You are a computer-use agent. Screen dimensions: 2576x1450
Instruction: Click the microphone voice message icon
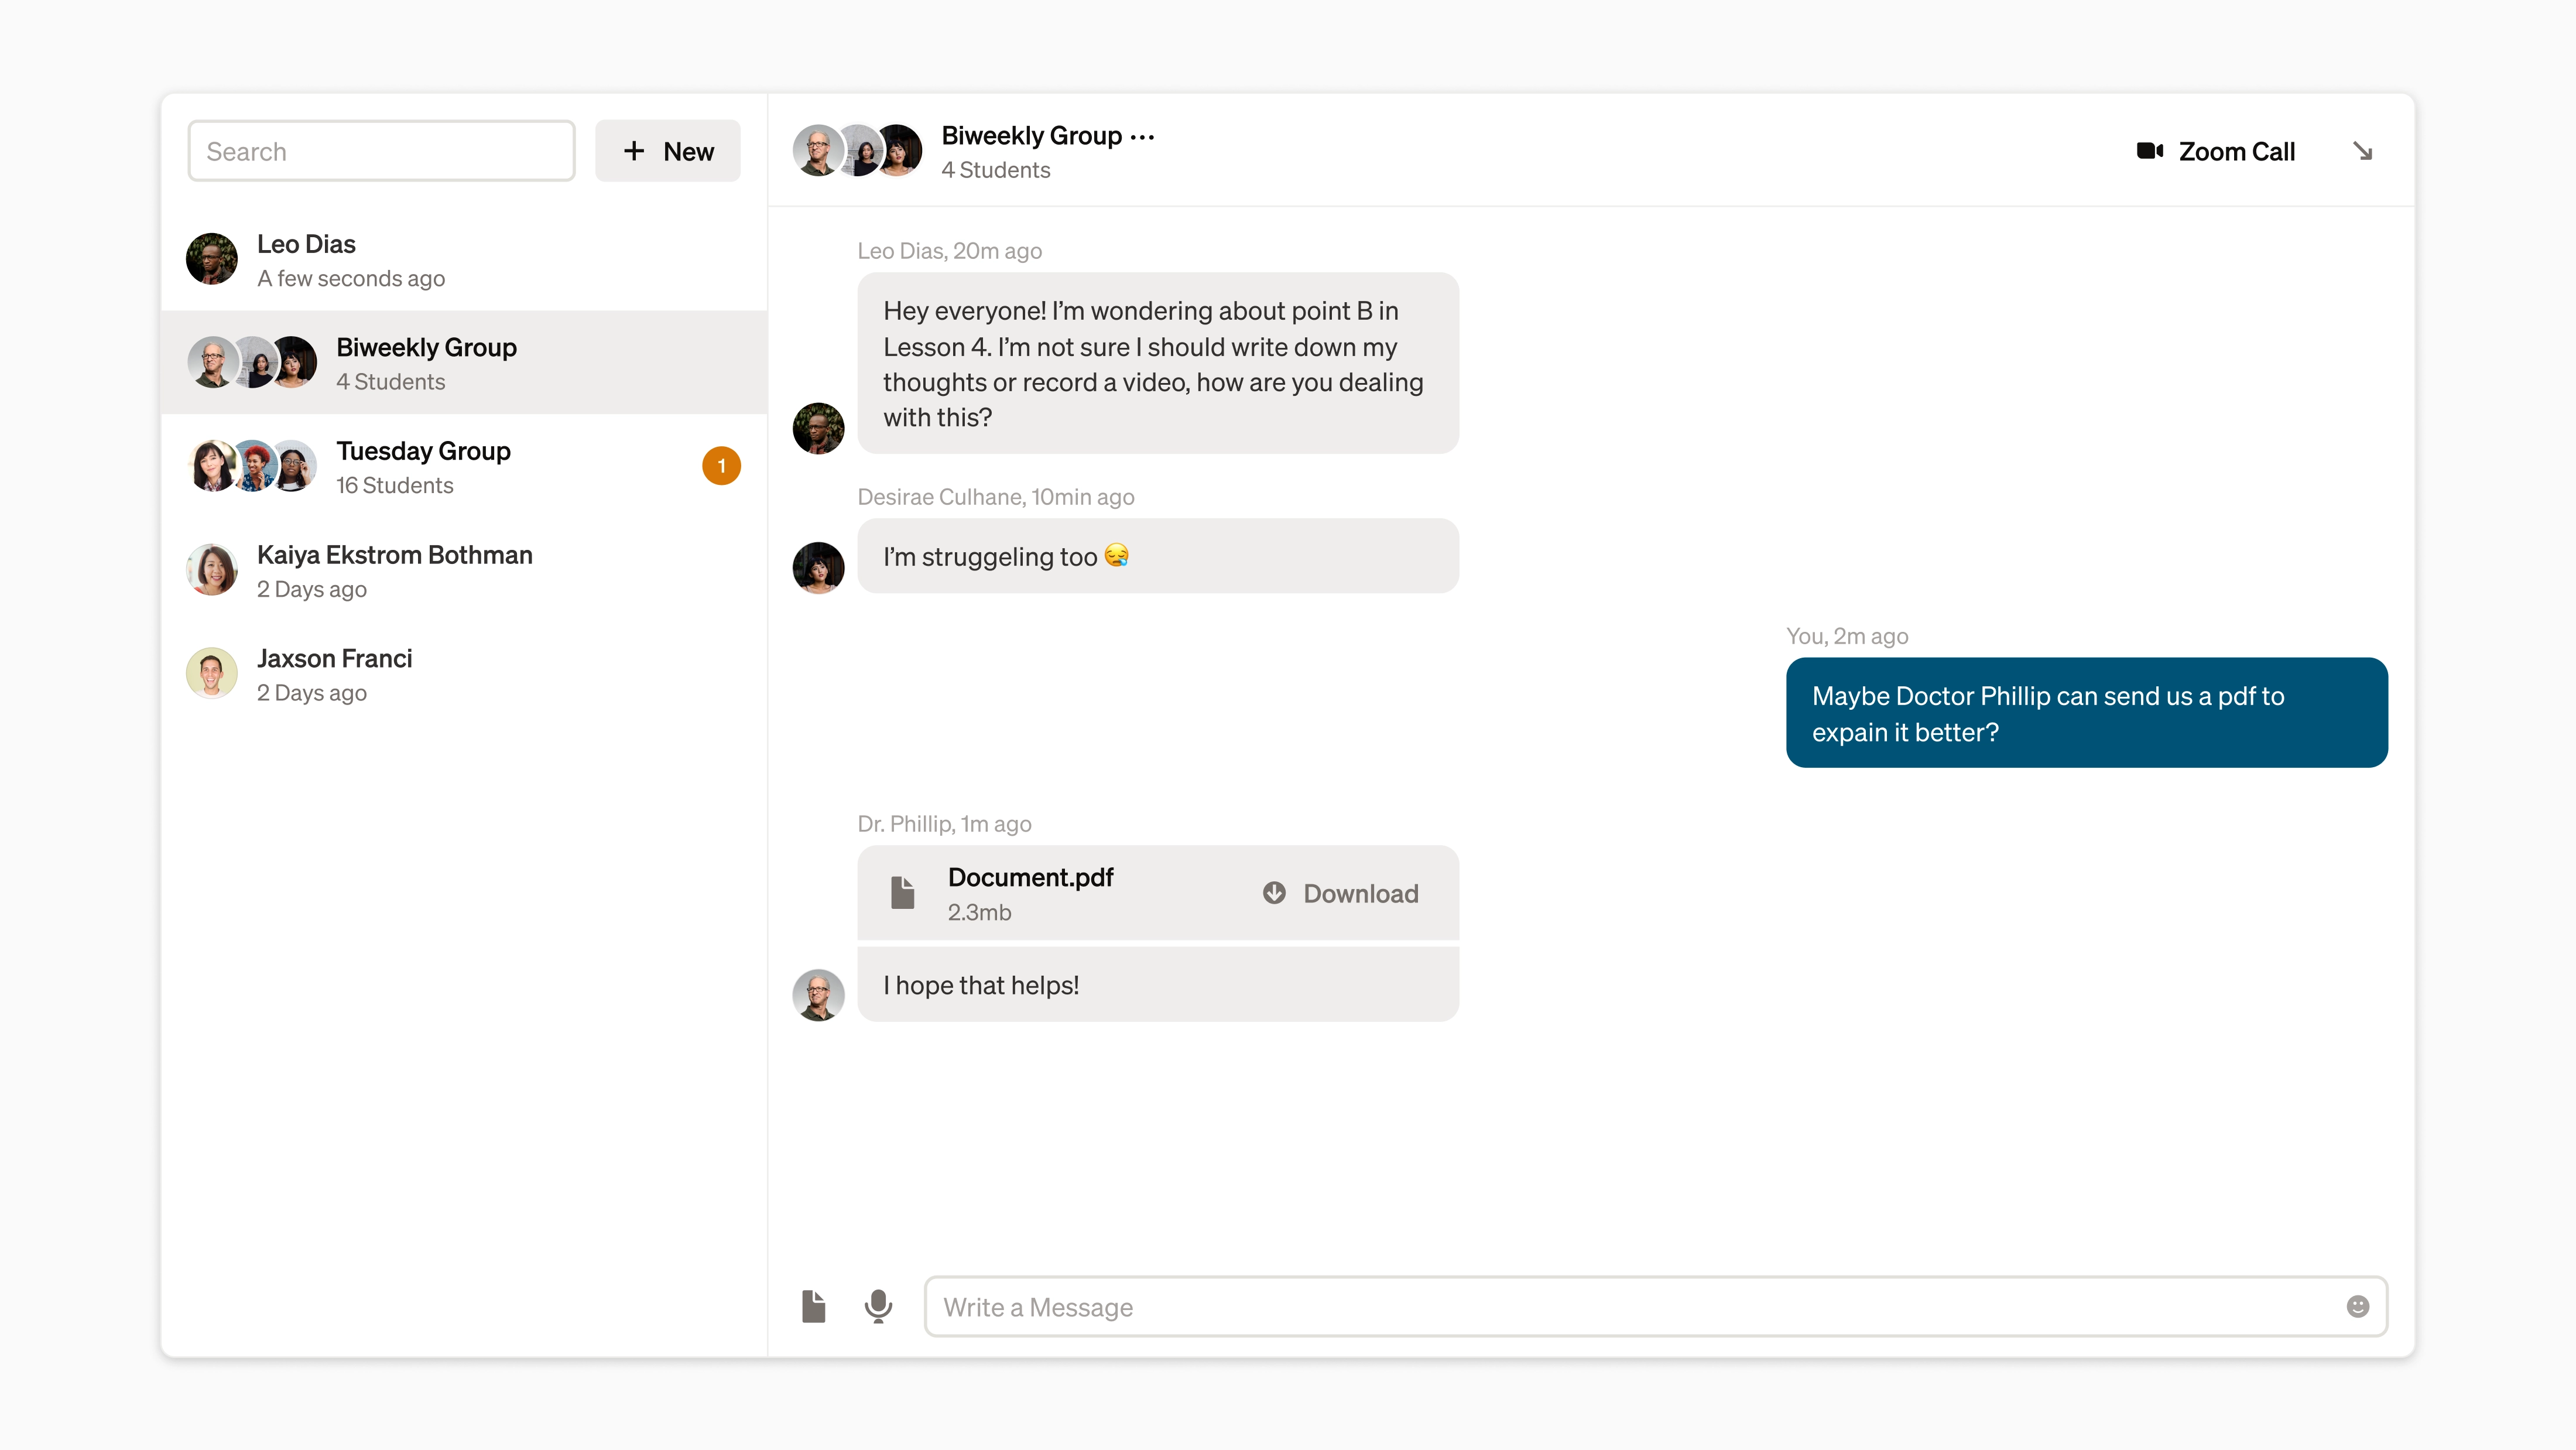(878, 1306)
